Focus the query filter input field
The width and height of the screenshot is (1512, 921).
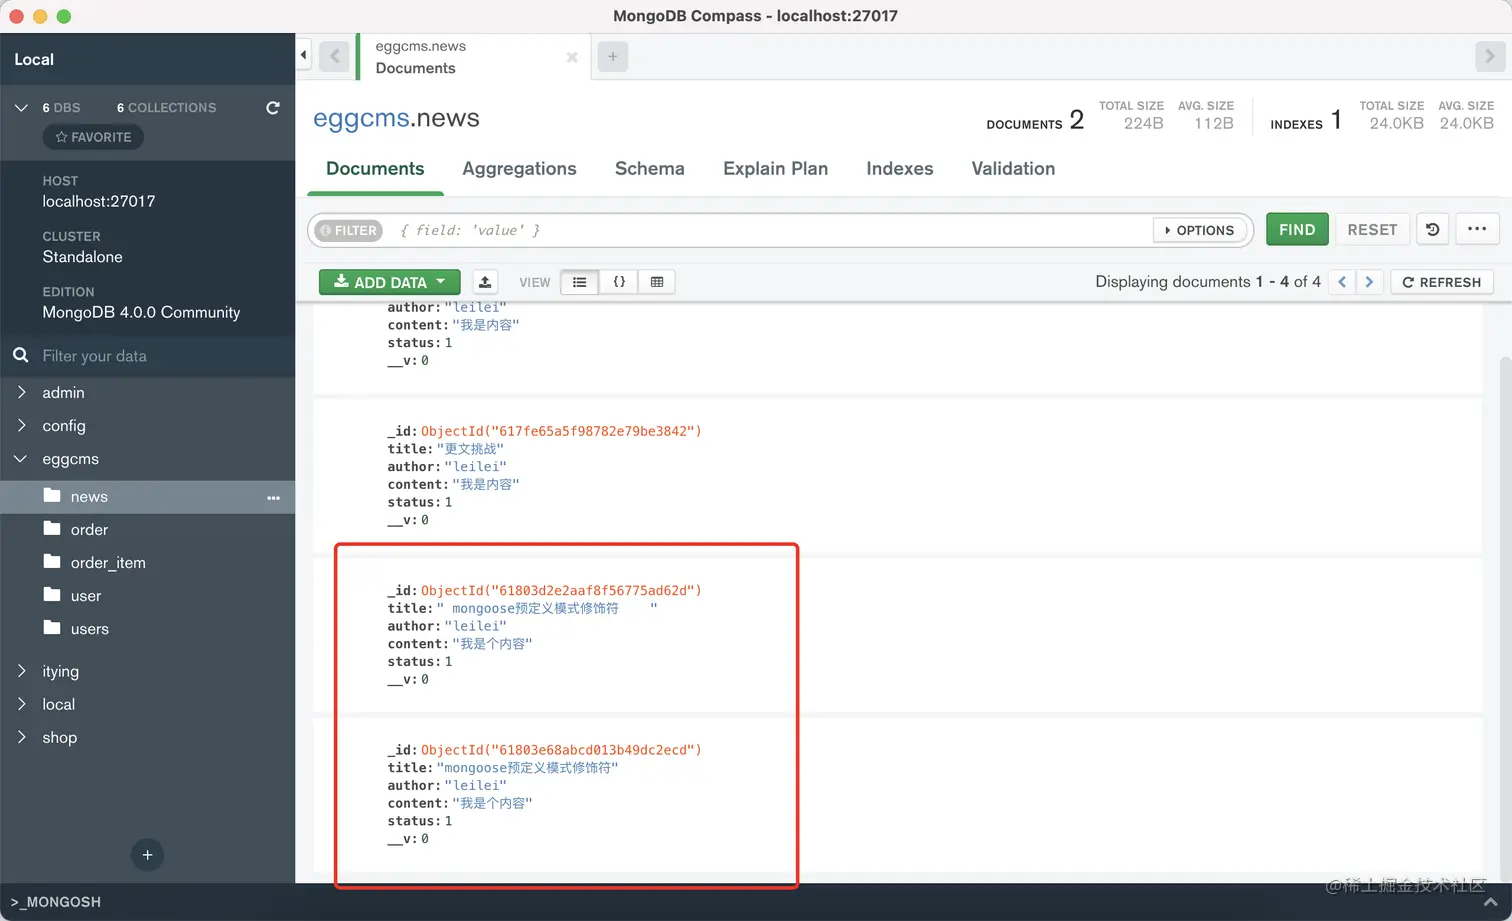pyautogui.click(x=770, y=230)
